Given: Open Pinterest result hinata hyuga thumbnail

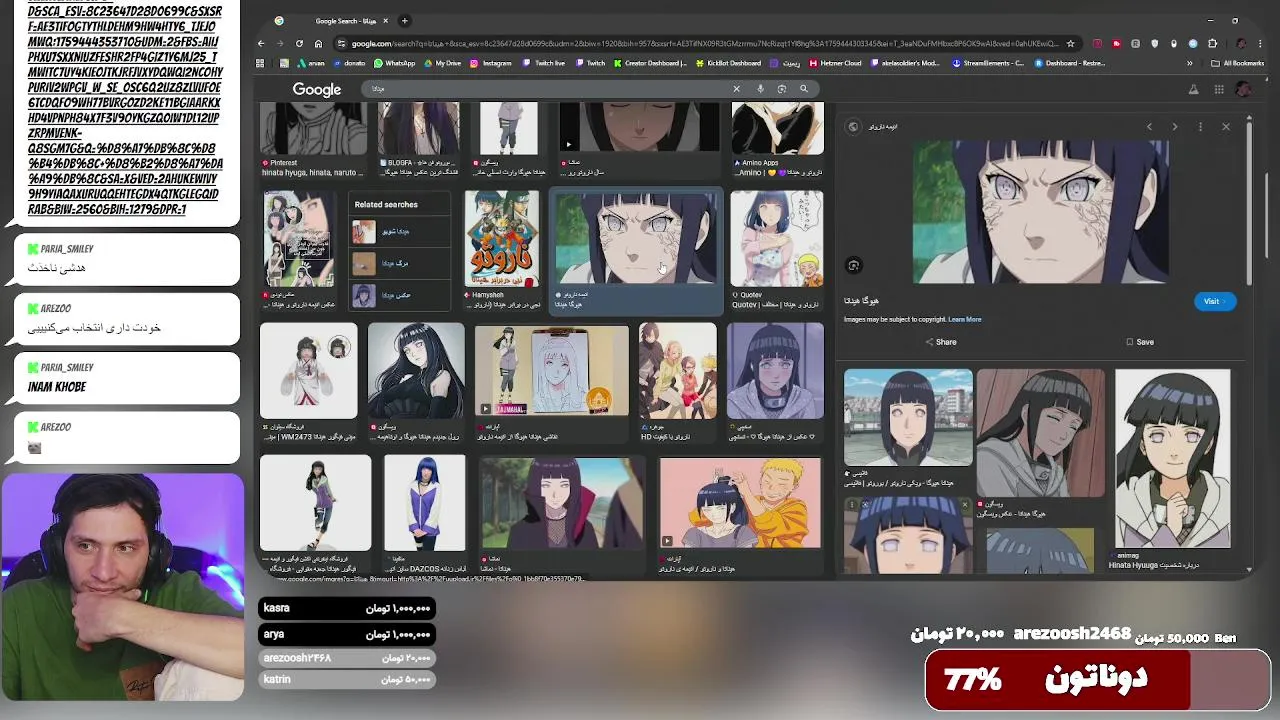Looking at the screenshot, I should [313, 128].
